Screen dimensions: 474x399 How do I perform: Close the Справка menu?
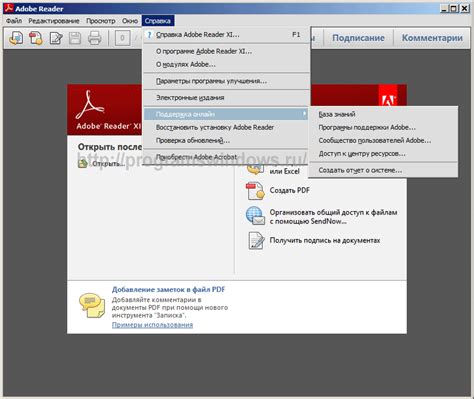[158, 21]
